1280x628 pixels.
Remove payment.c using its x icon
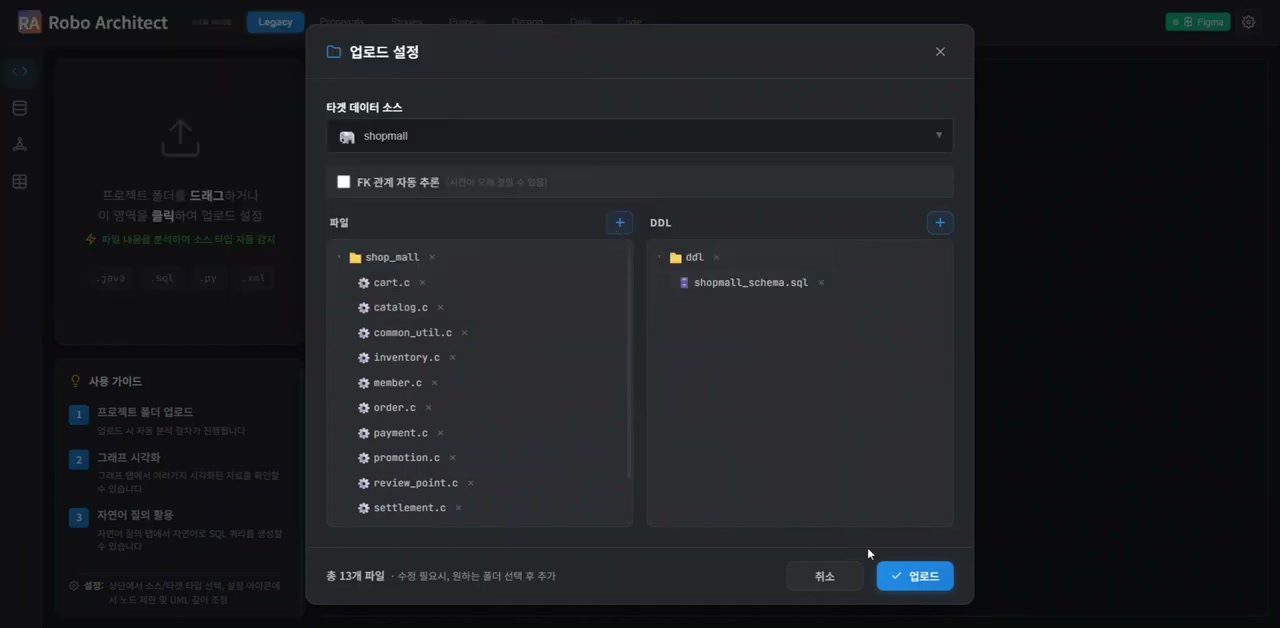[440, 433]
